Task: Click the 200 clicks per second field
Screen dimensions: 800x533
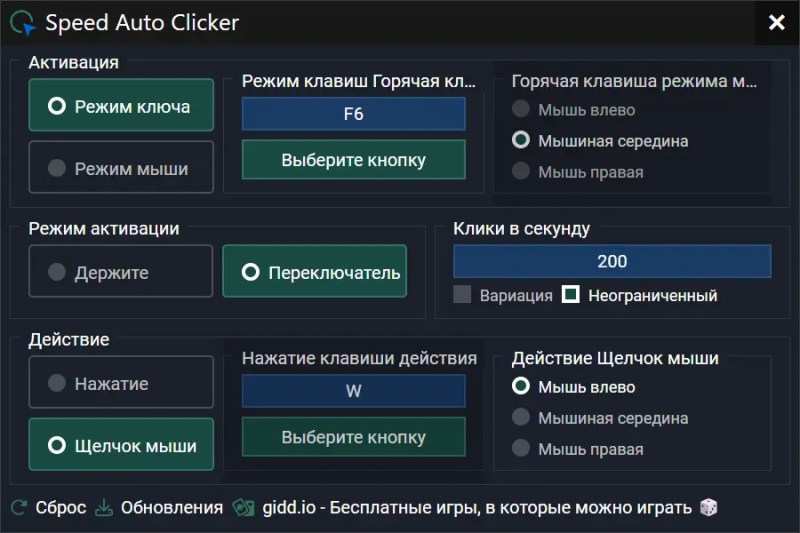Action: click(612, 261)
